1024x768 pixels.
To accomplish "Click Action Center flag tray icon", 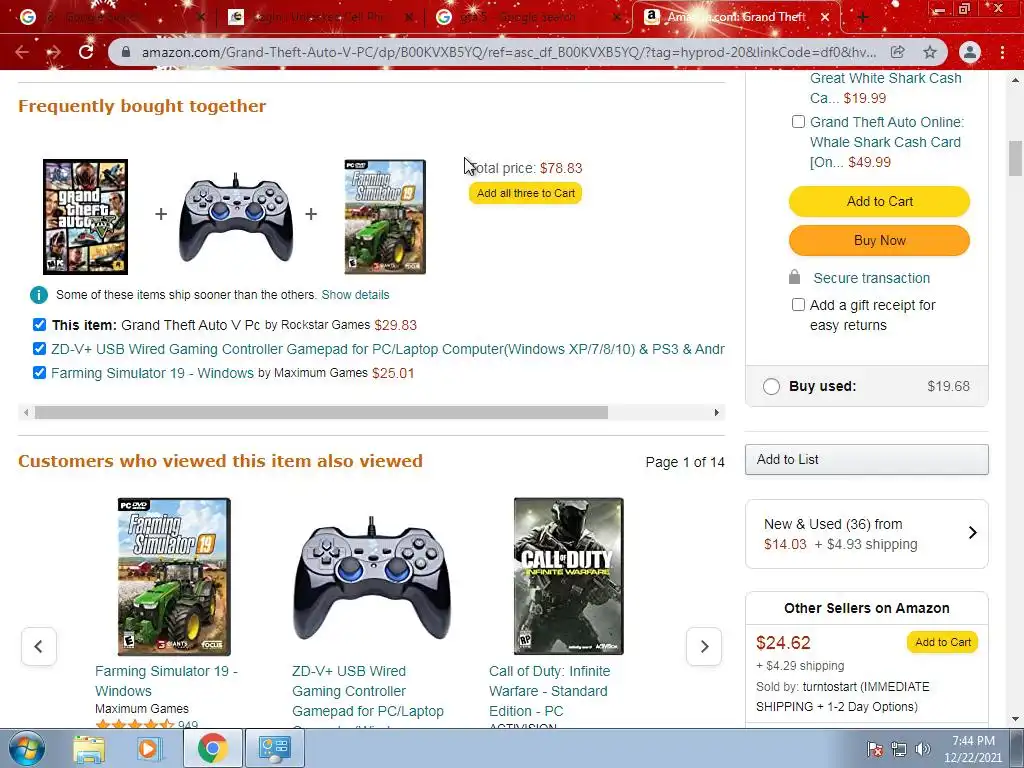I will [874, 749].
